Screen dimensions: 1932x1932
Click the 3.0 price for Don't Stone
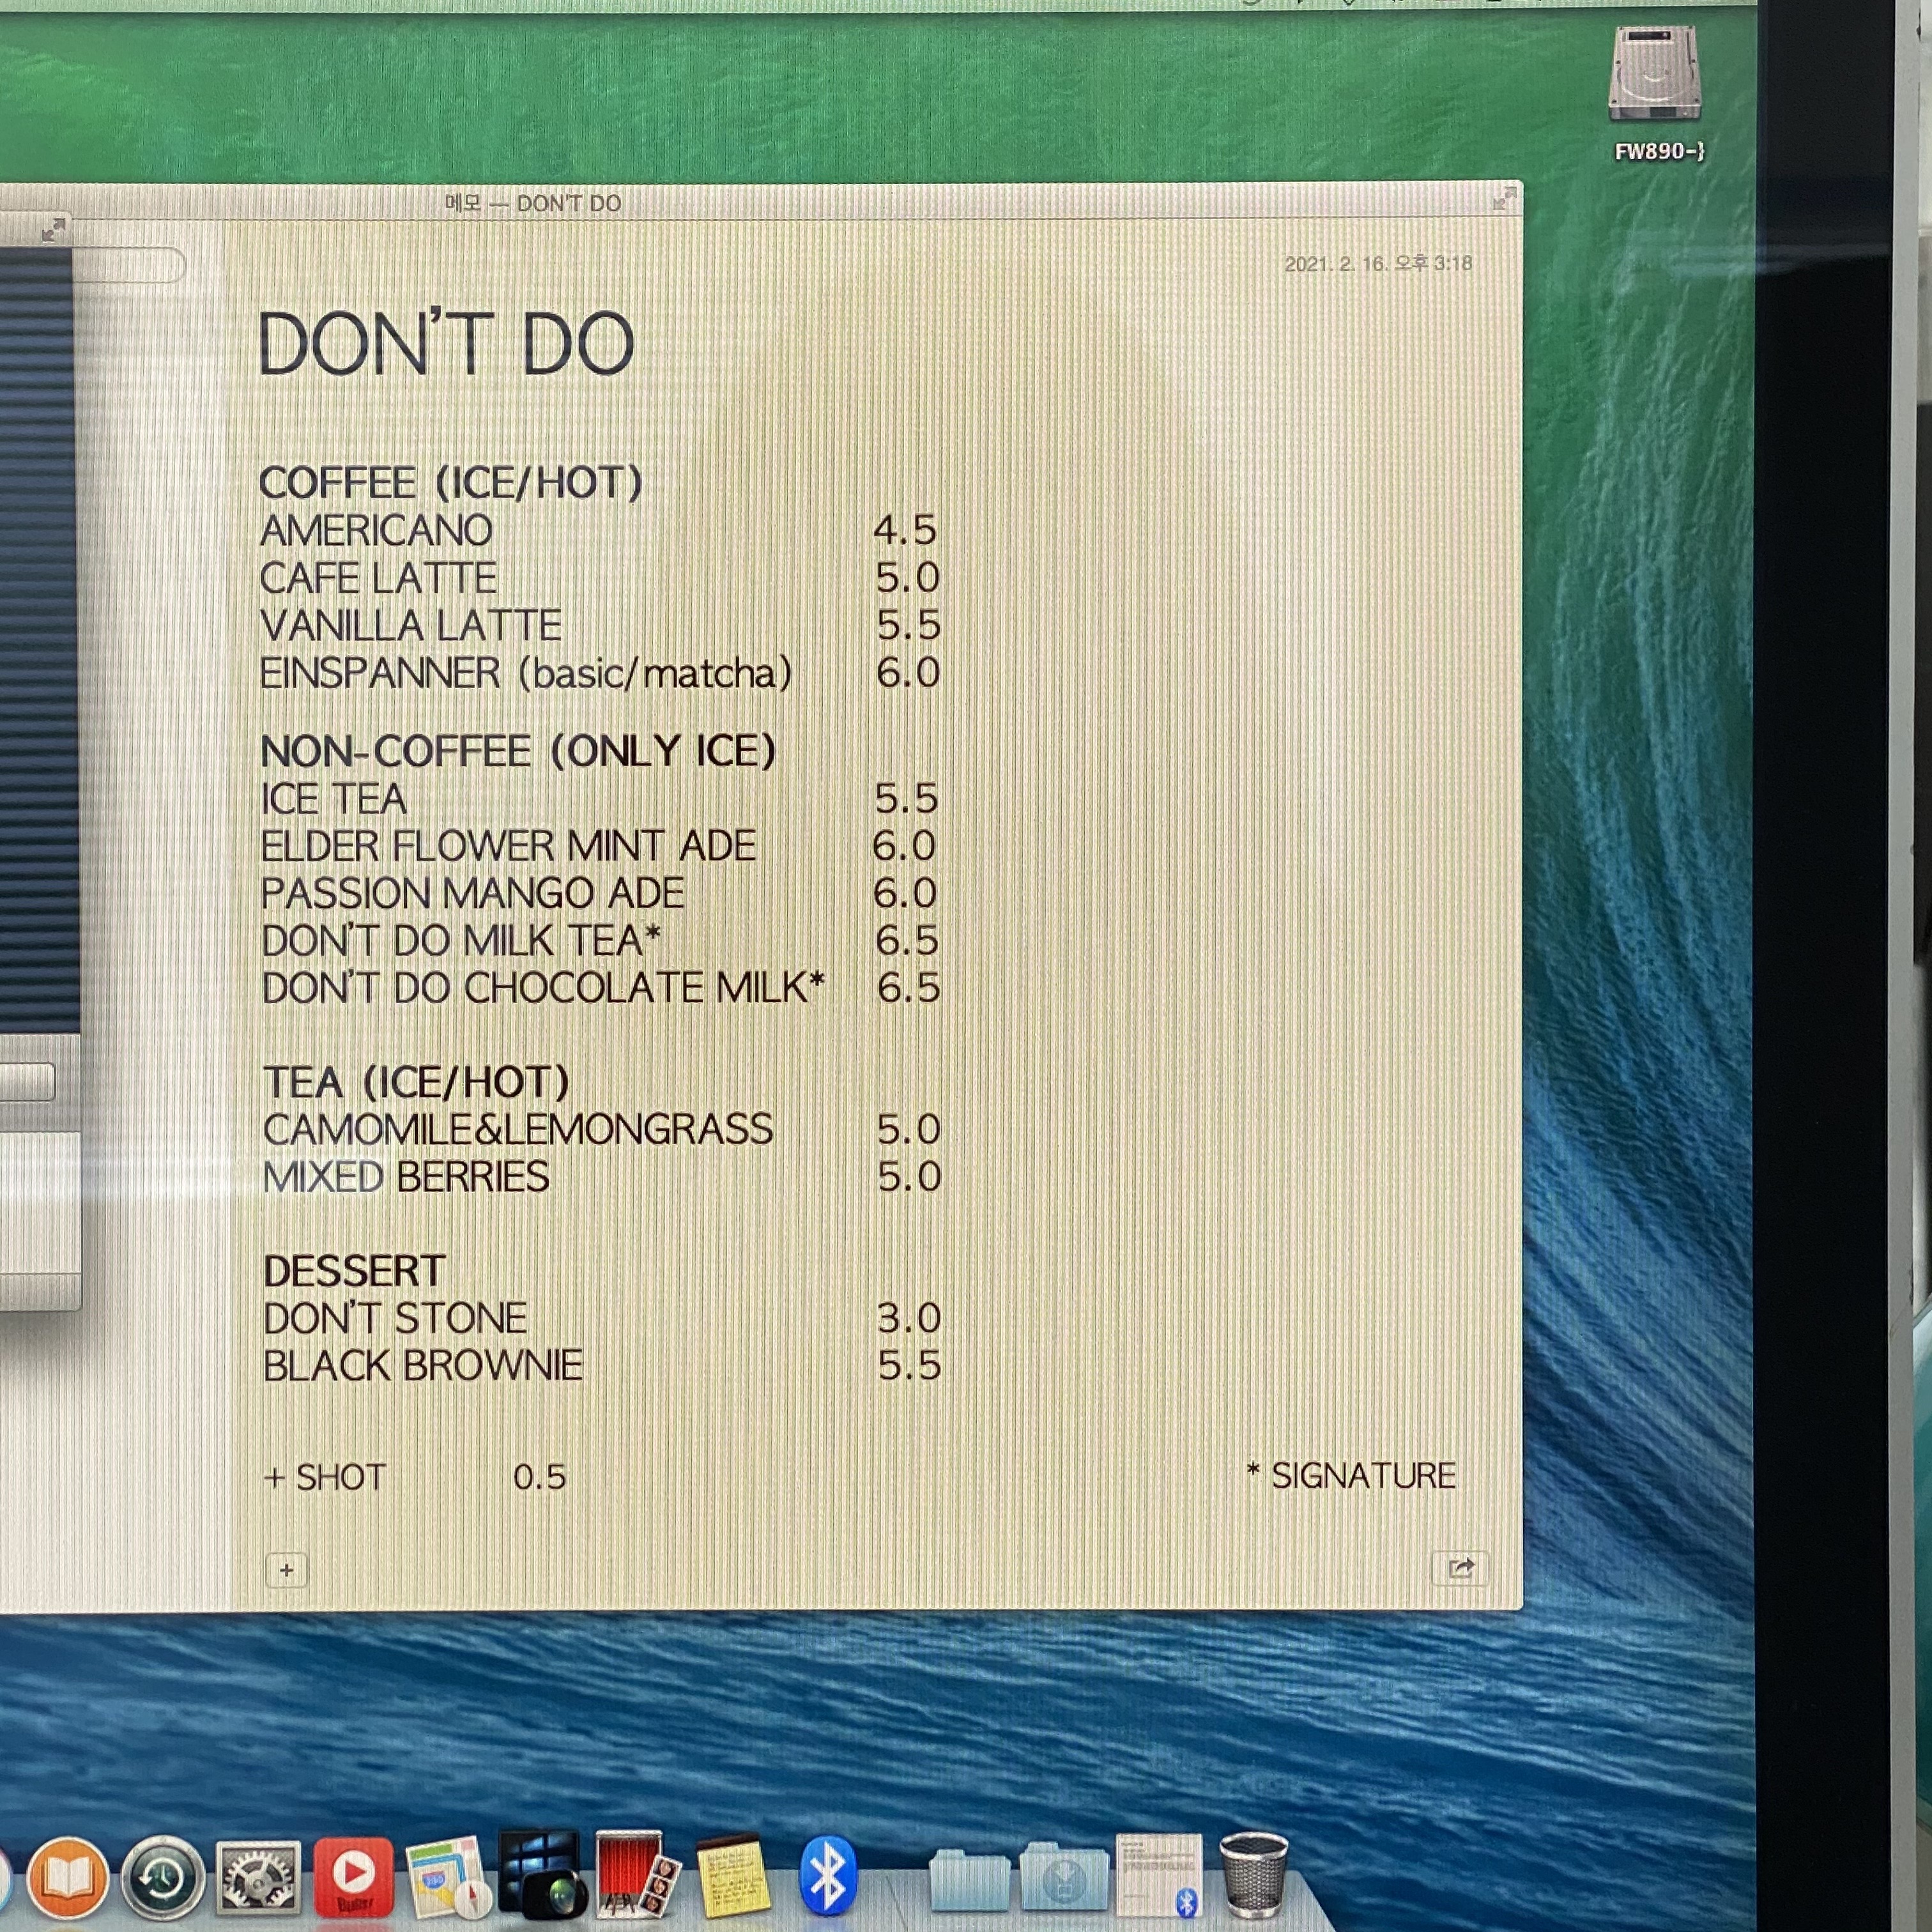[909, 1318]
